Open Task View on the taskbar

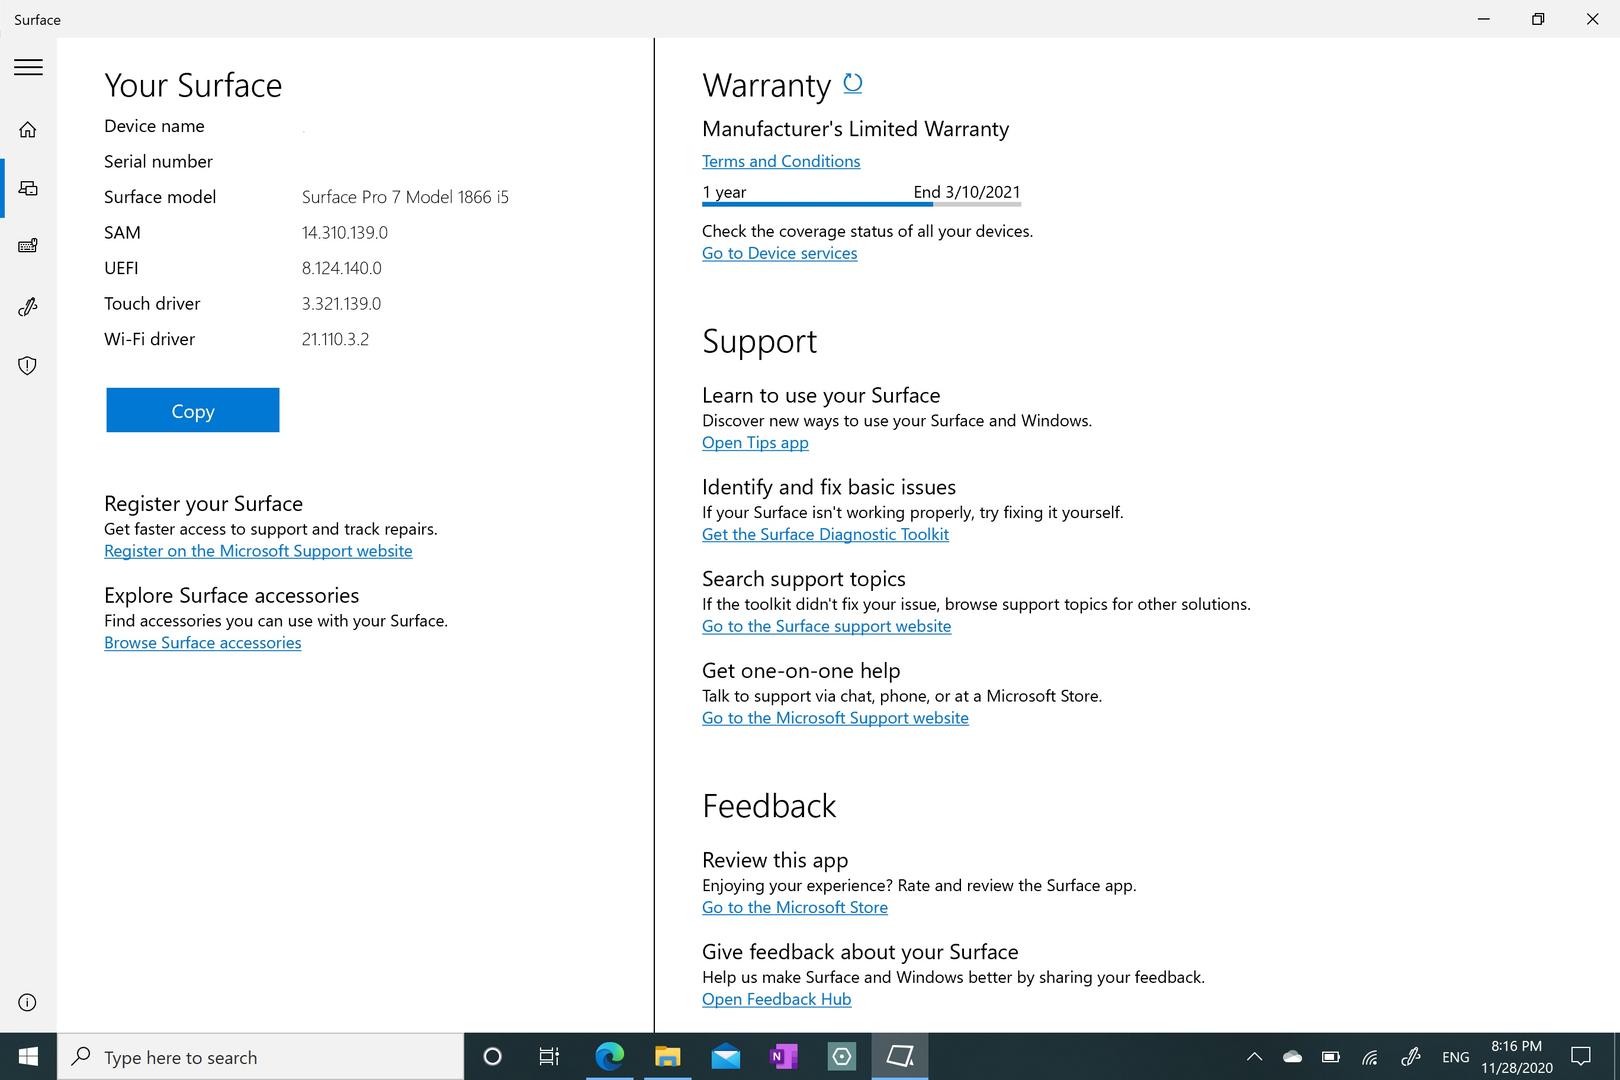(x=549, y=1056)
